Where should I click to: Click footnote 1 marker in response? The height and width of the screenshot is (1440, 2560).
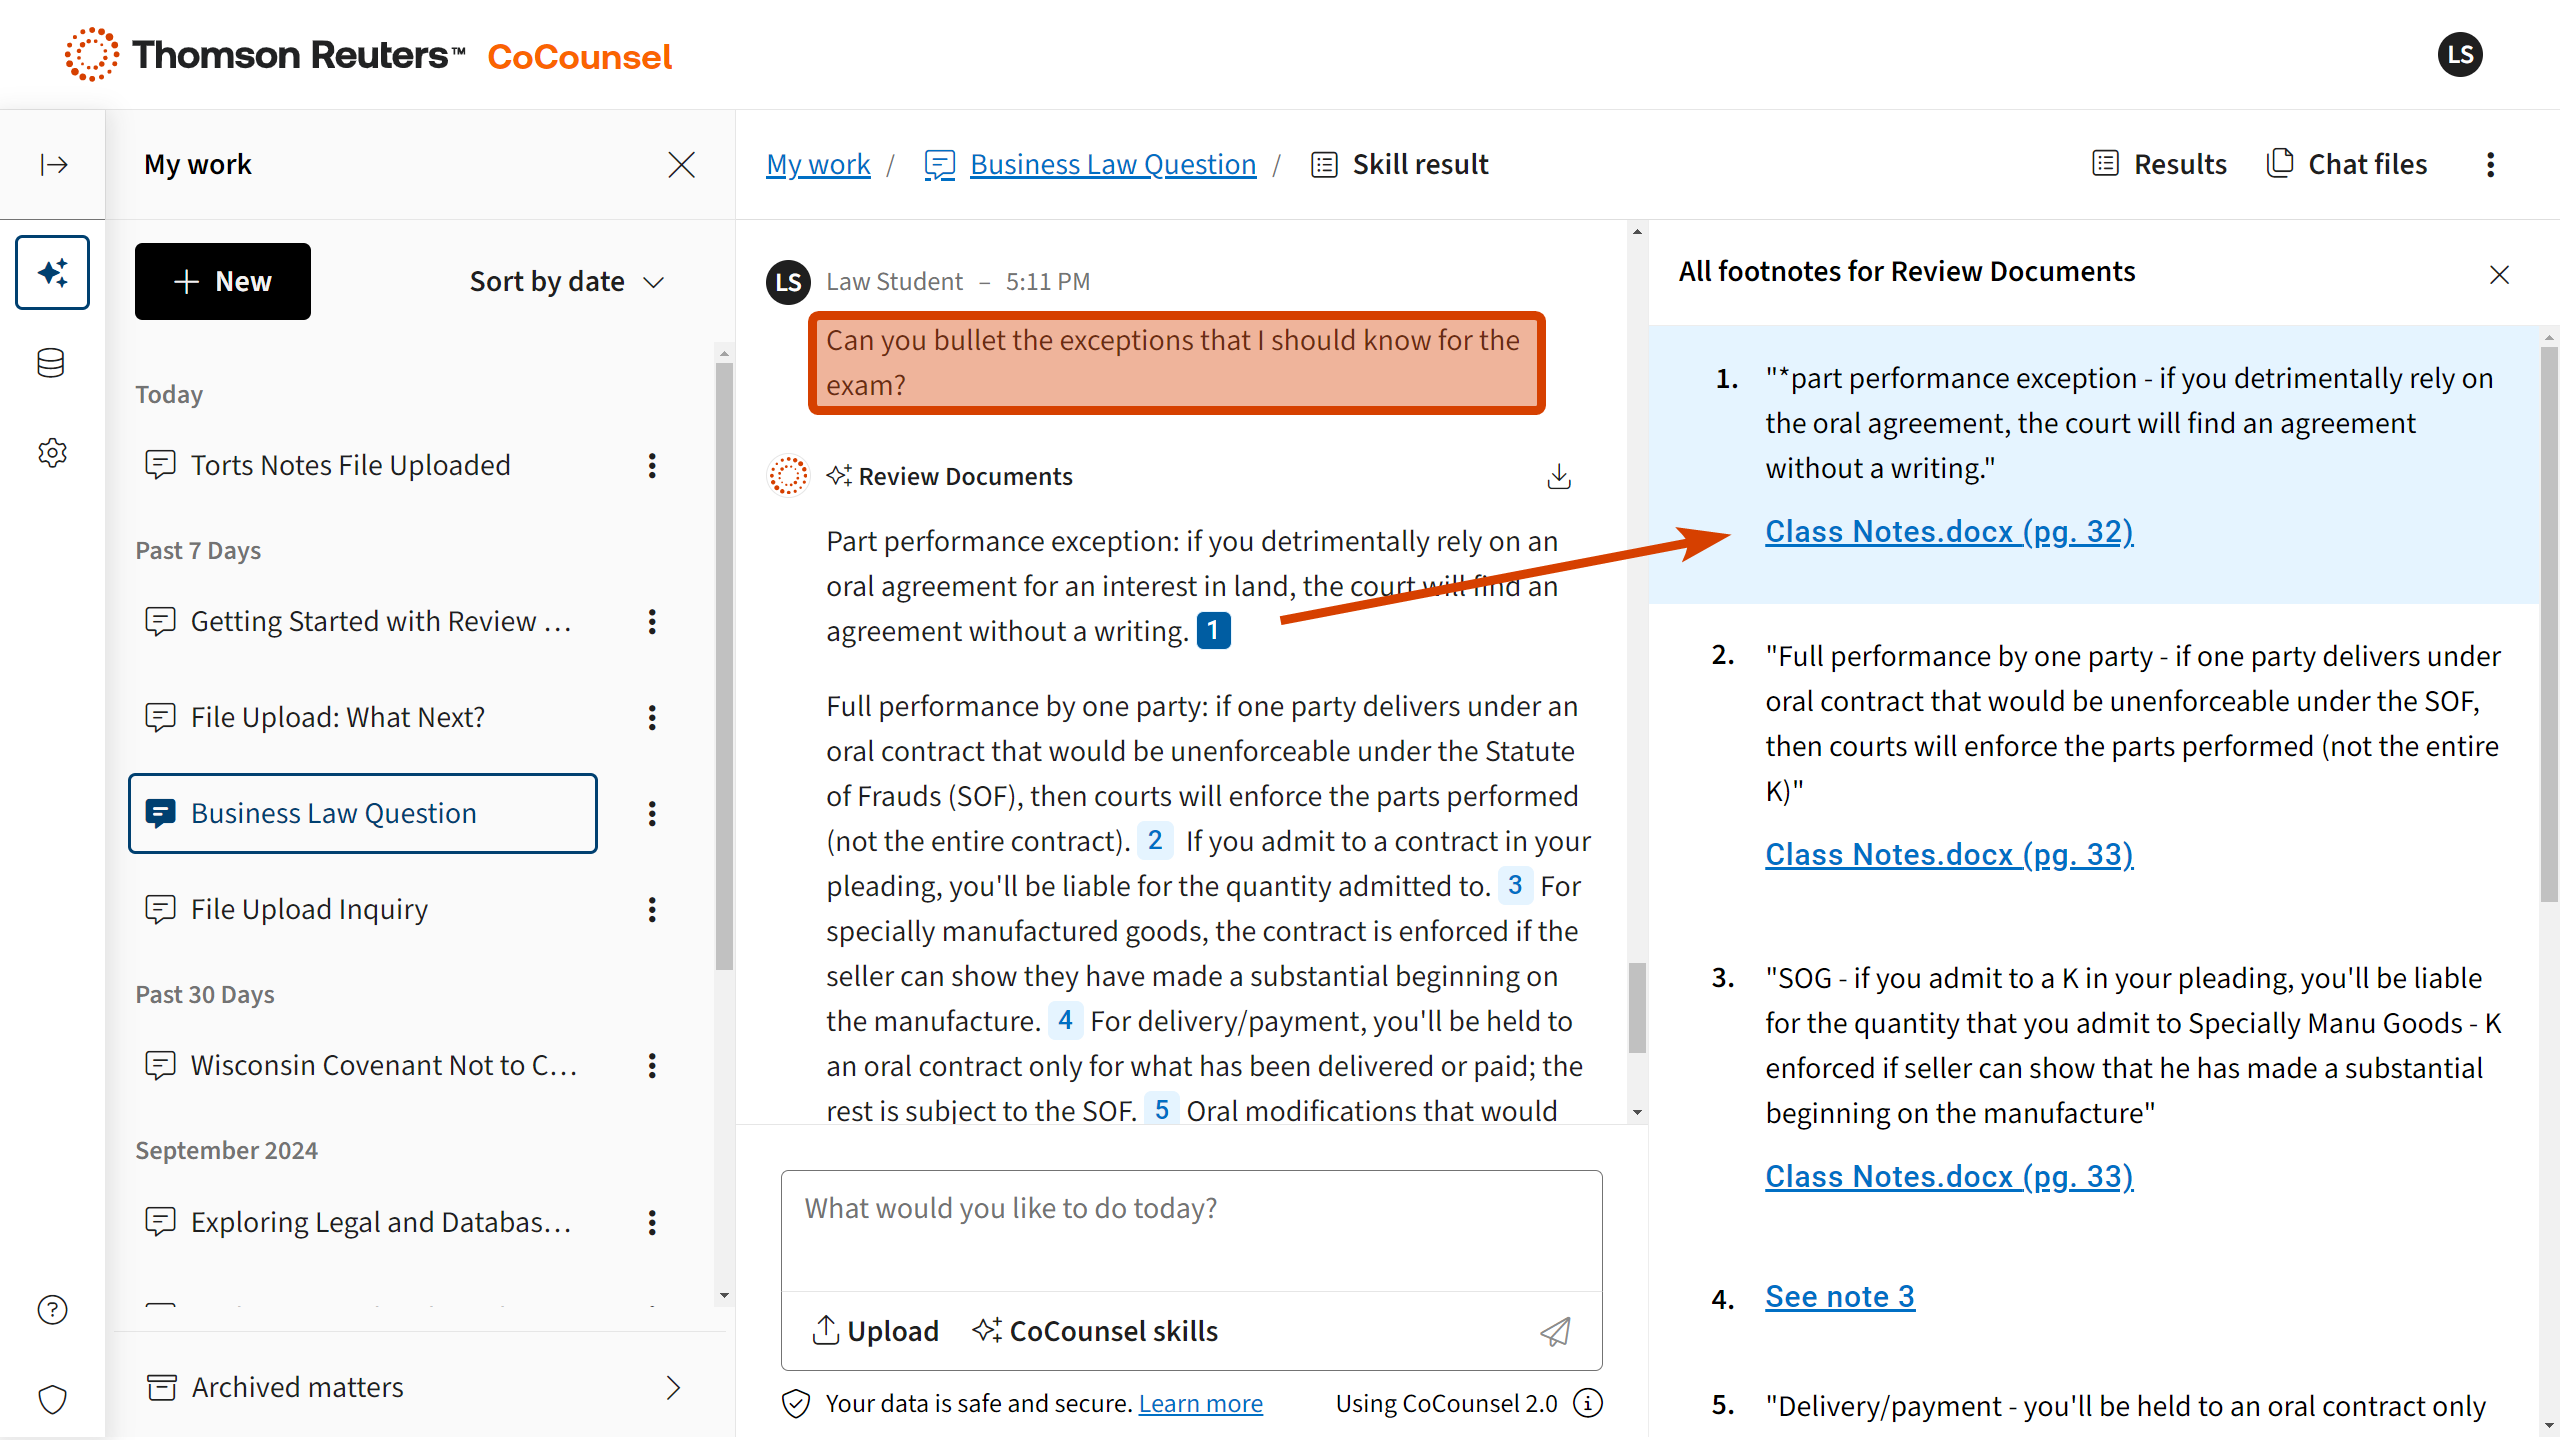[x=1213, y=631]
